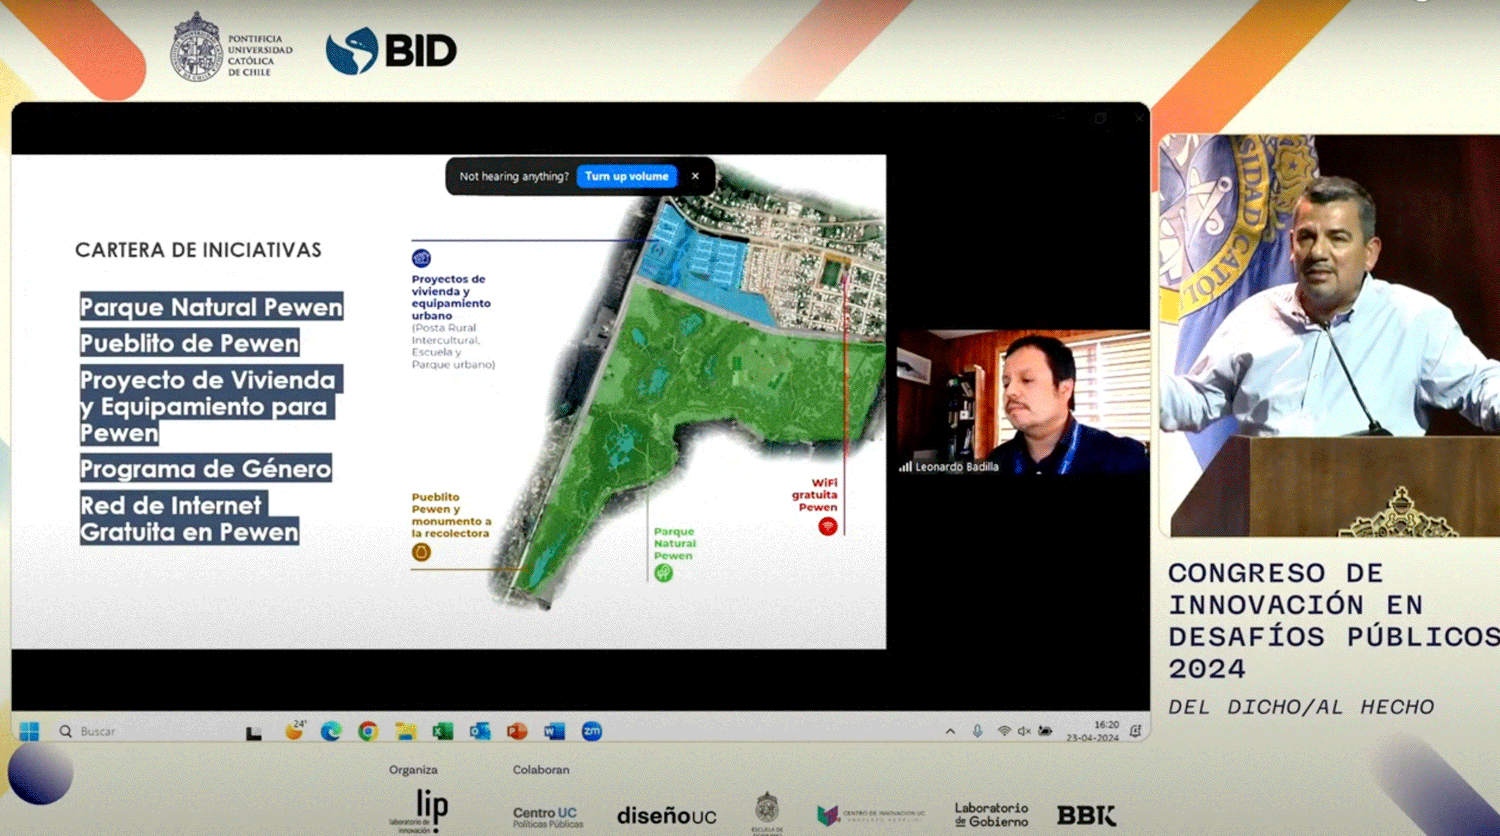
Task: Click the Centro de Innovación UC logo
Action: pos(871,815)
